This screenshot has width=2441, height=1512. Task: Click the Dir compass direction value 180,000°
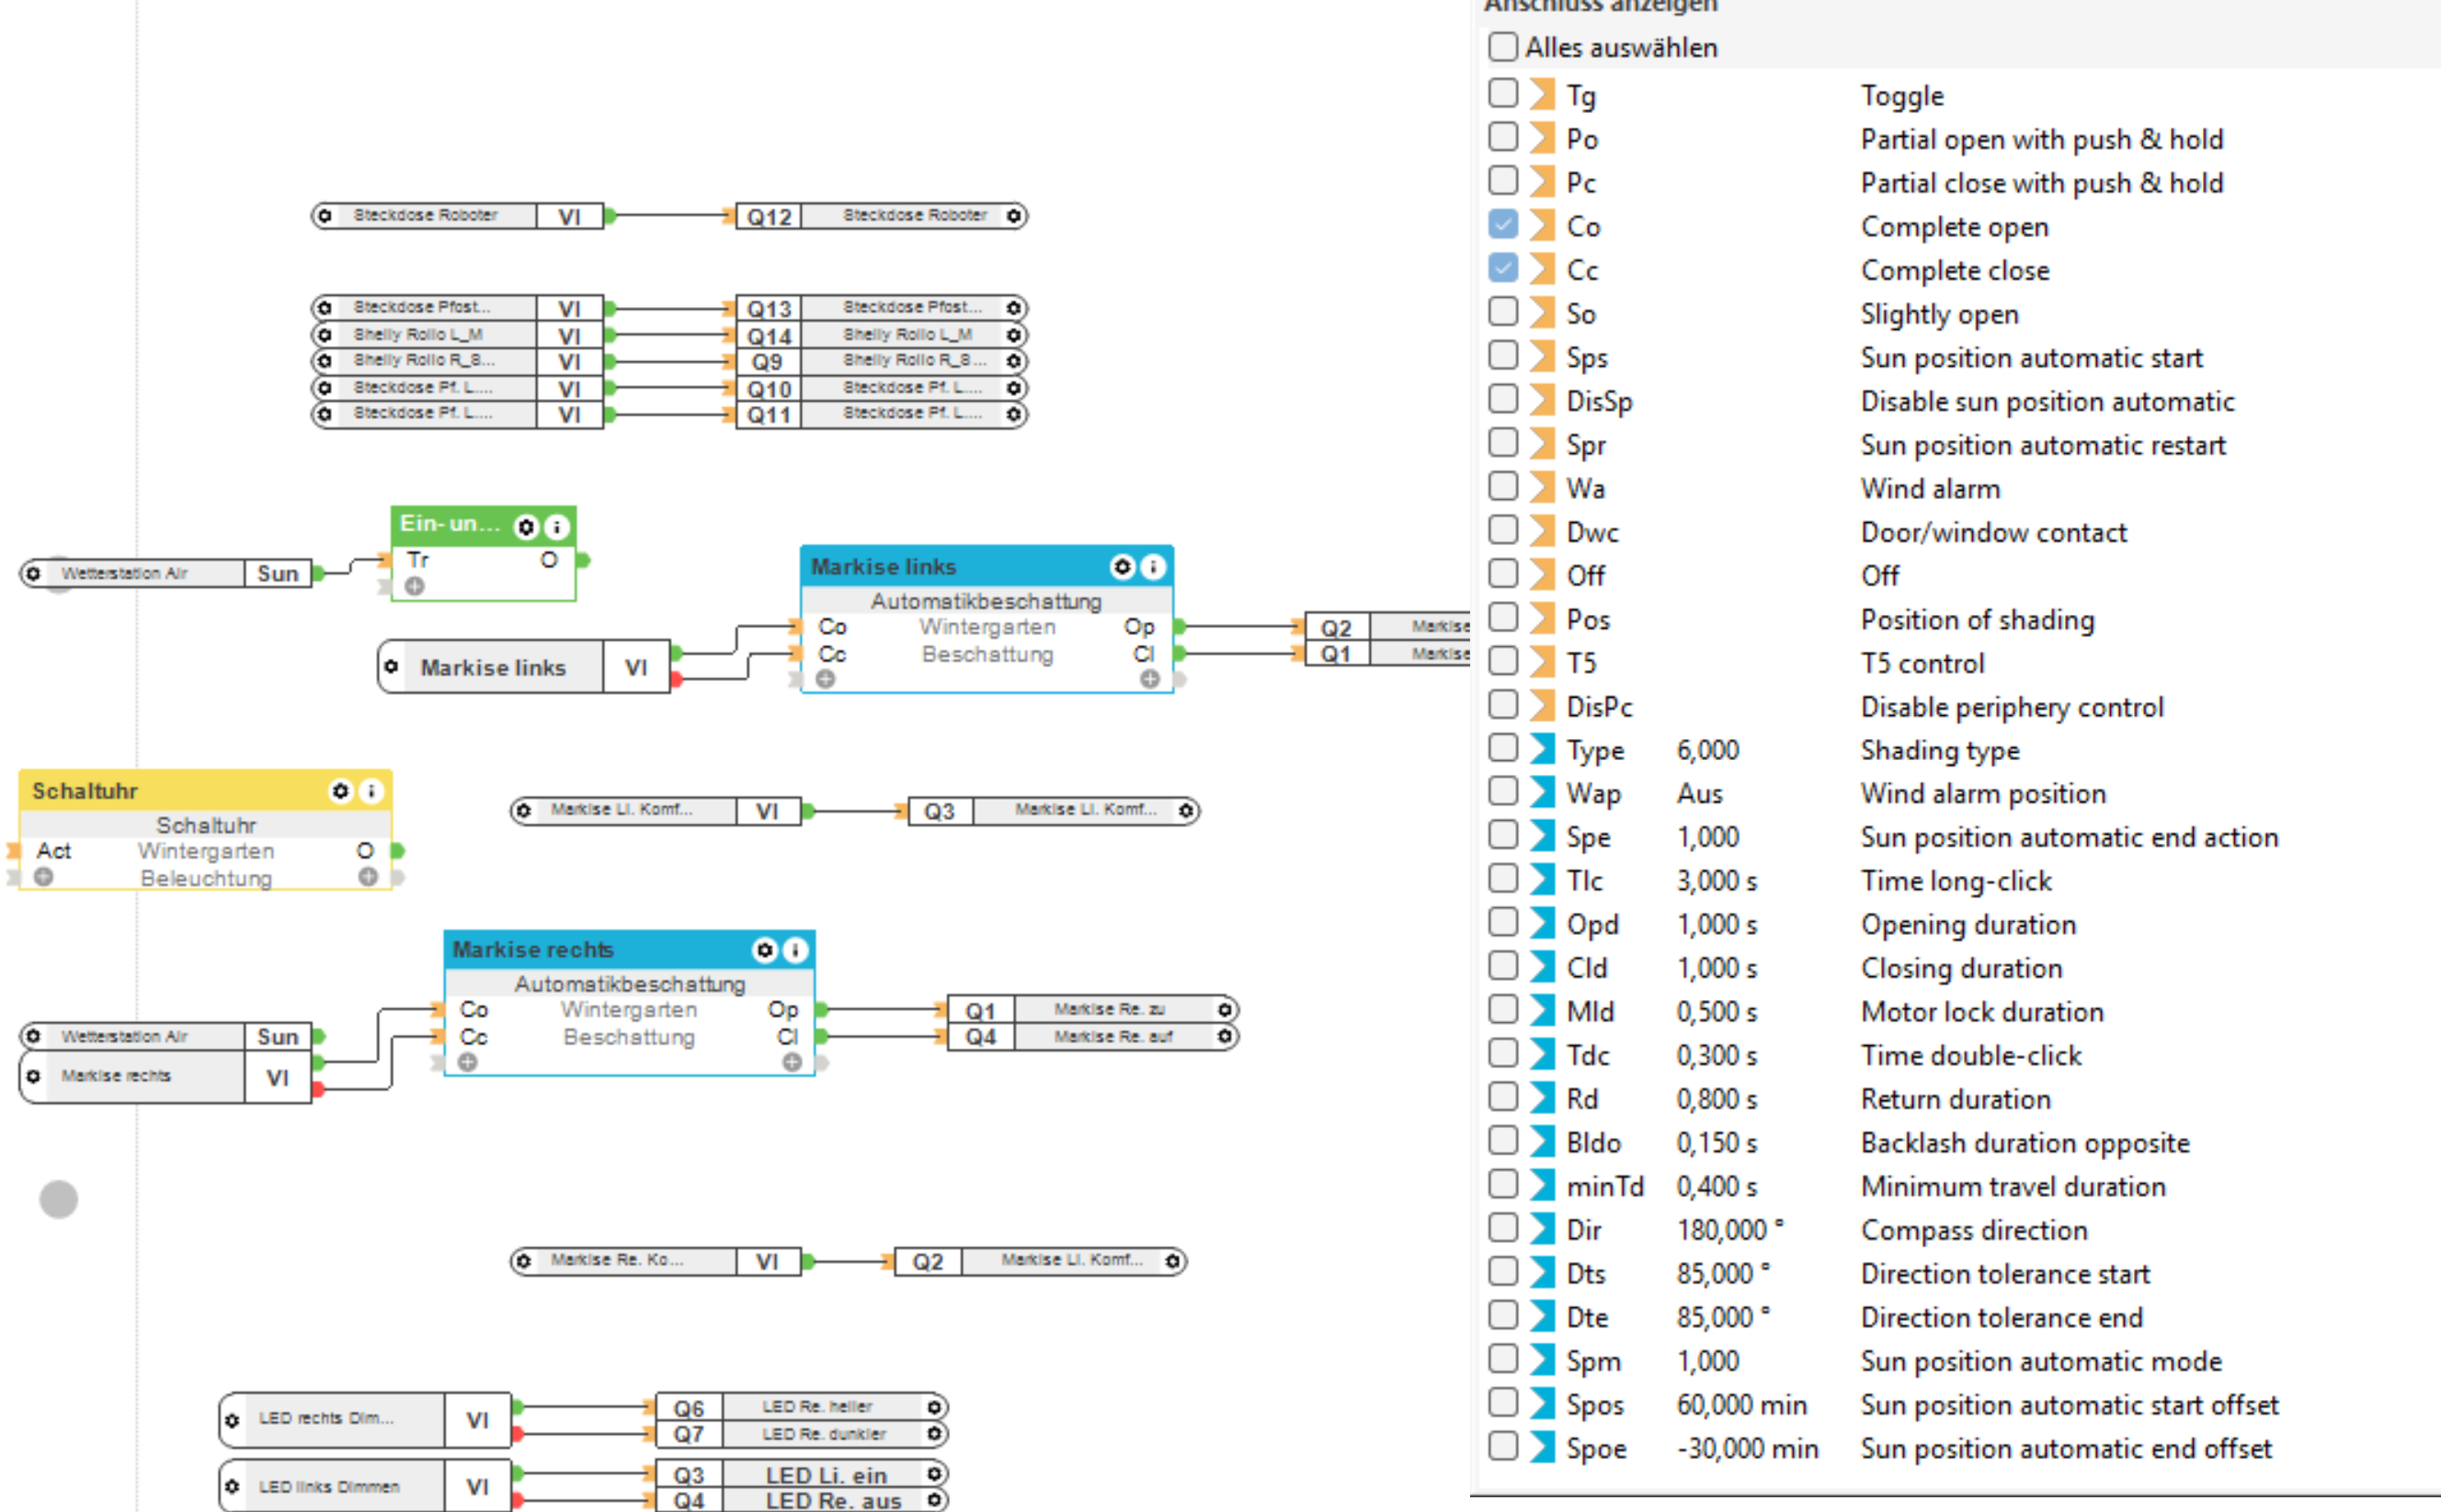(x=1729, y=1229)
